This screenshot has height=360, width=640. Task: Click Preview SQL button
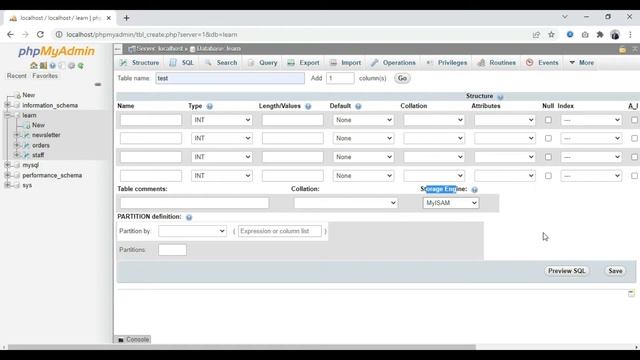(567, 271)
